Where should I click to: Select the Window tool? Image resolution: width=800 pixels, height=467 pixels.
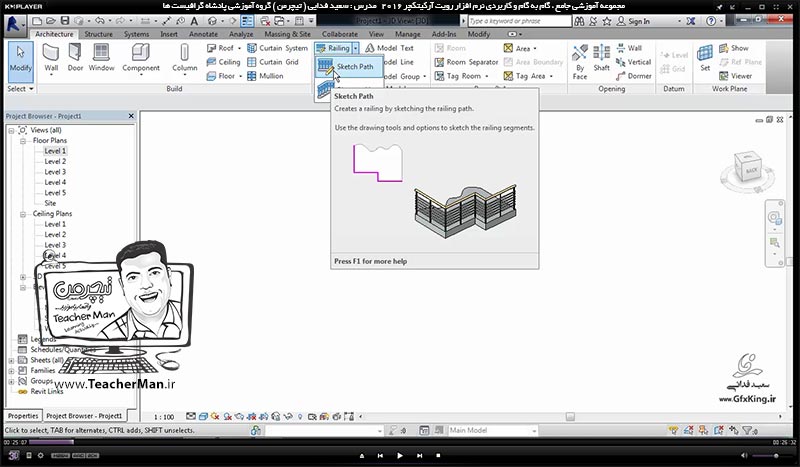click(101, 58)
